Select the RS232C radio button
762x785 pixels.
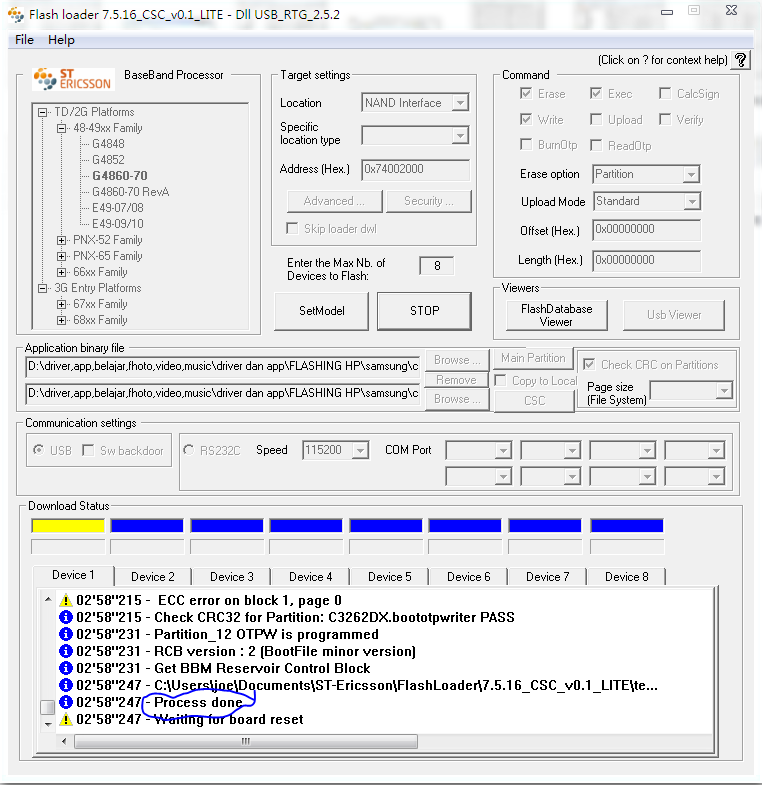click(x=188, y=450)
